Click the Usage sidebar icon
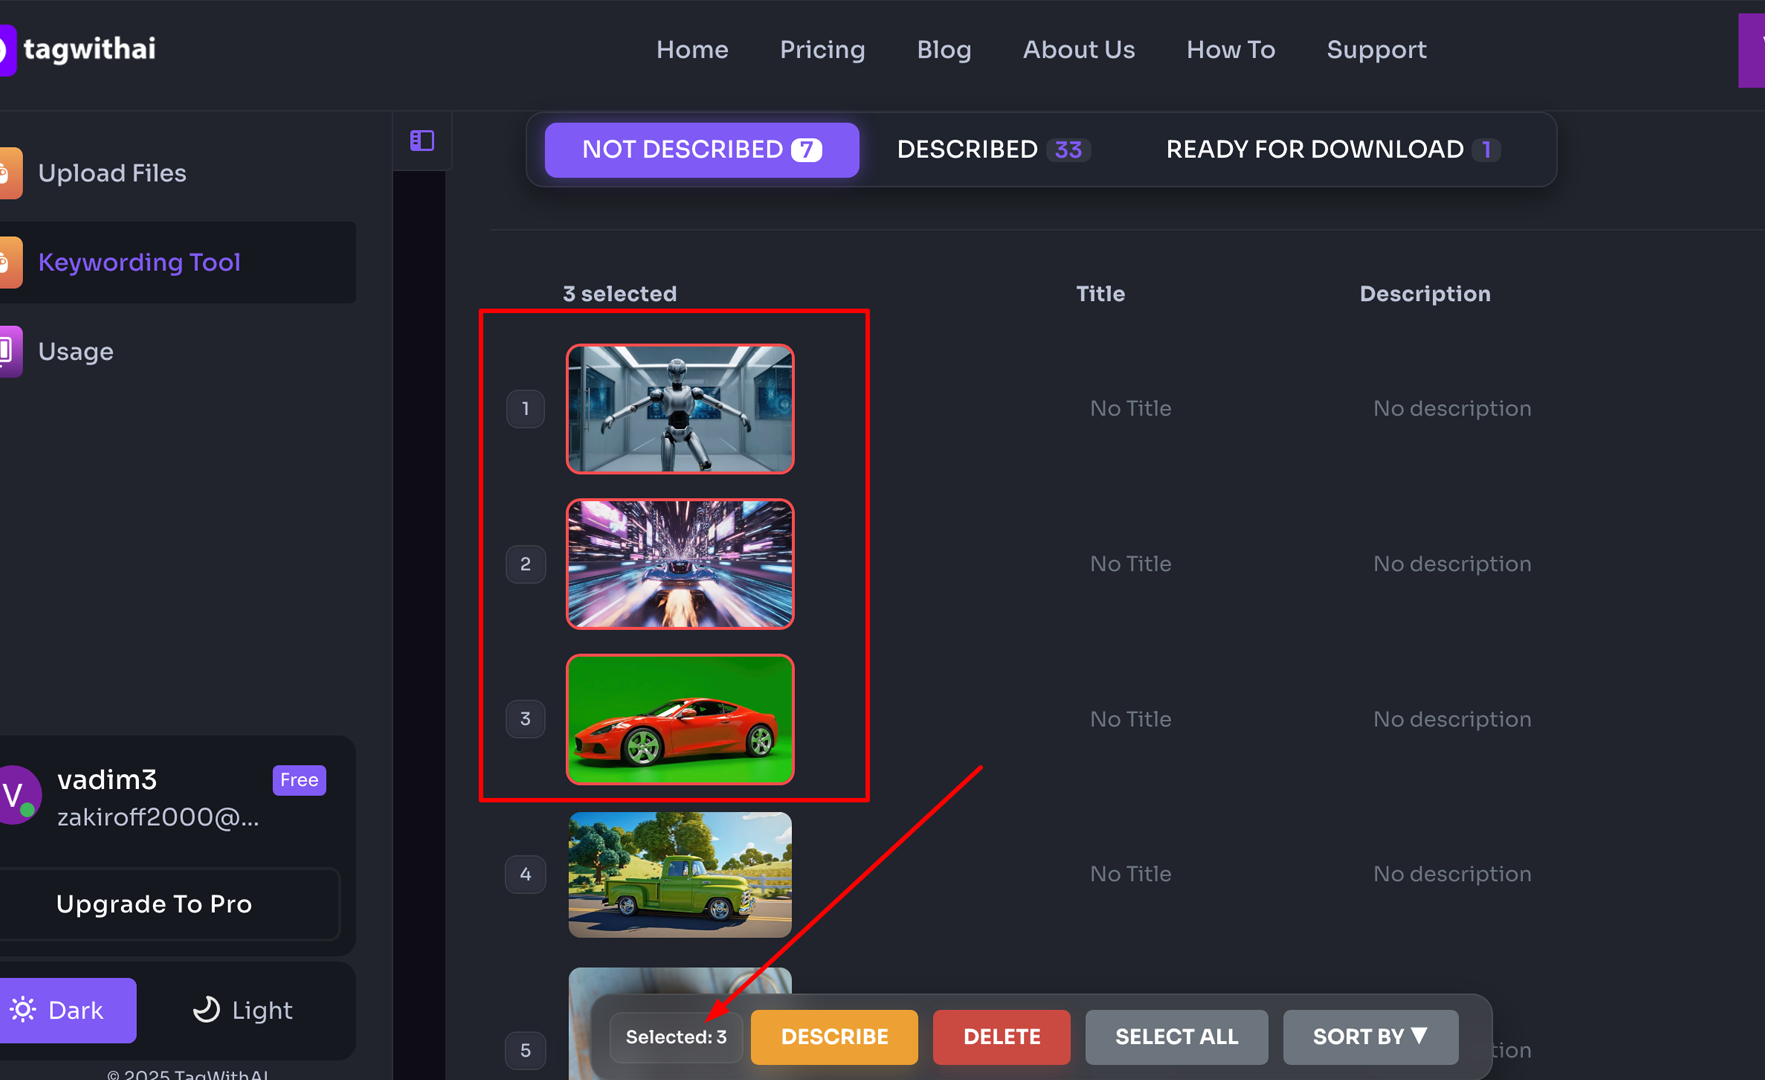Viewport: 1765px width, 1080px height. (x=9, y=351)
